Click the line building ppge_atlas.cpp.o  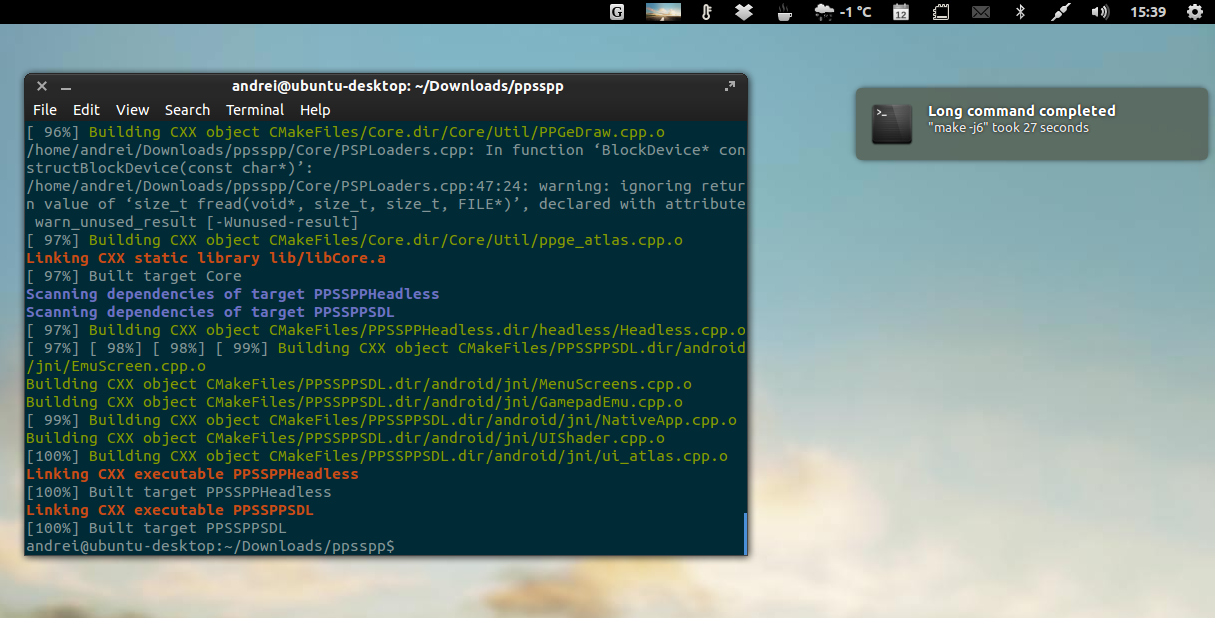coord(354,240)
